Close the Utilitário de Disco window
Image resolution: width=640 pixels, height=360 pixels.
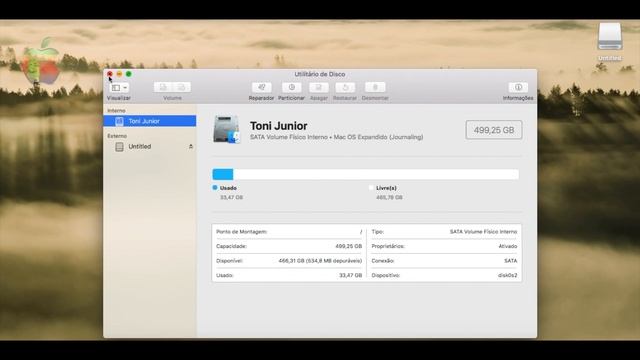click(110, 74)
